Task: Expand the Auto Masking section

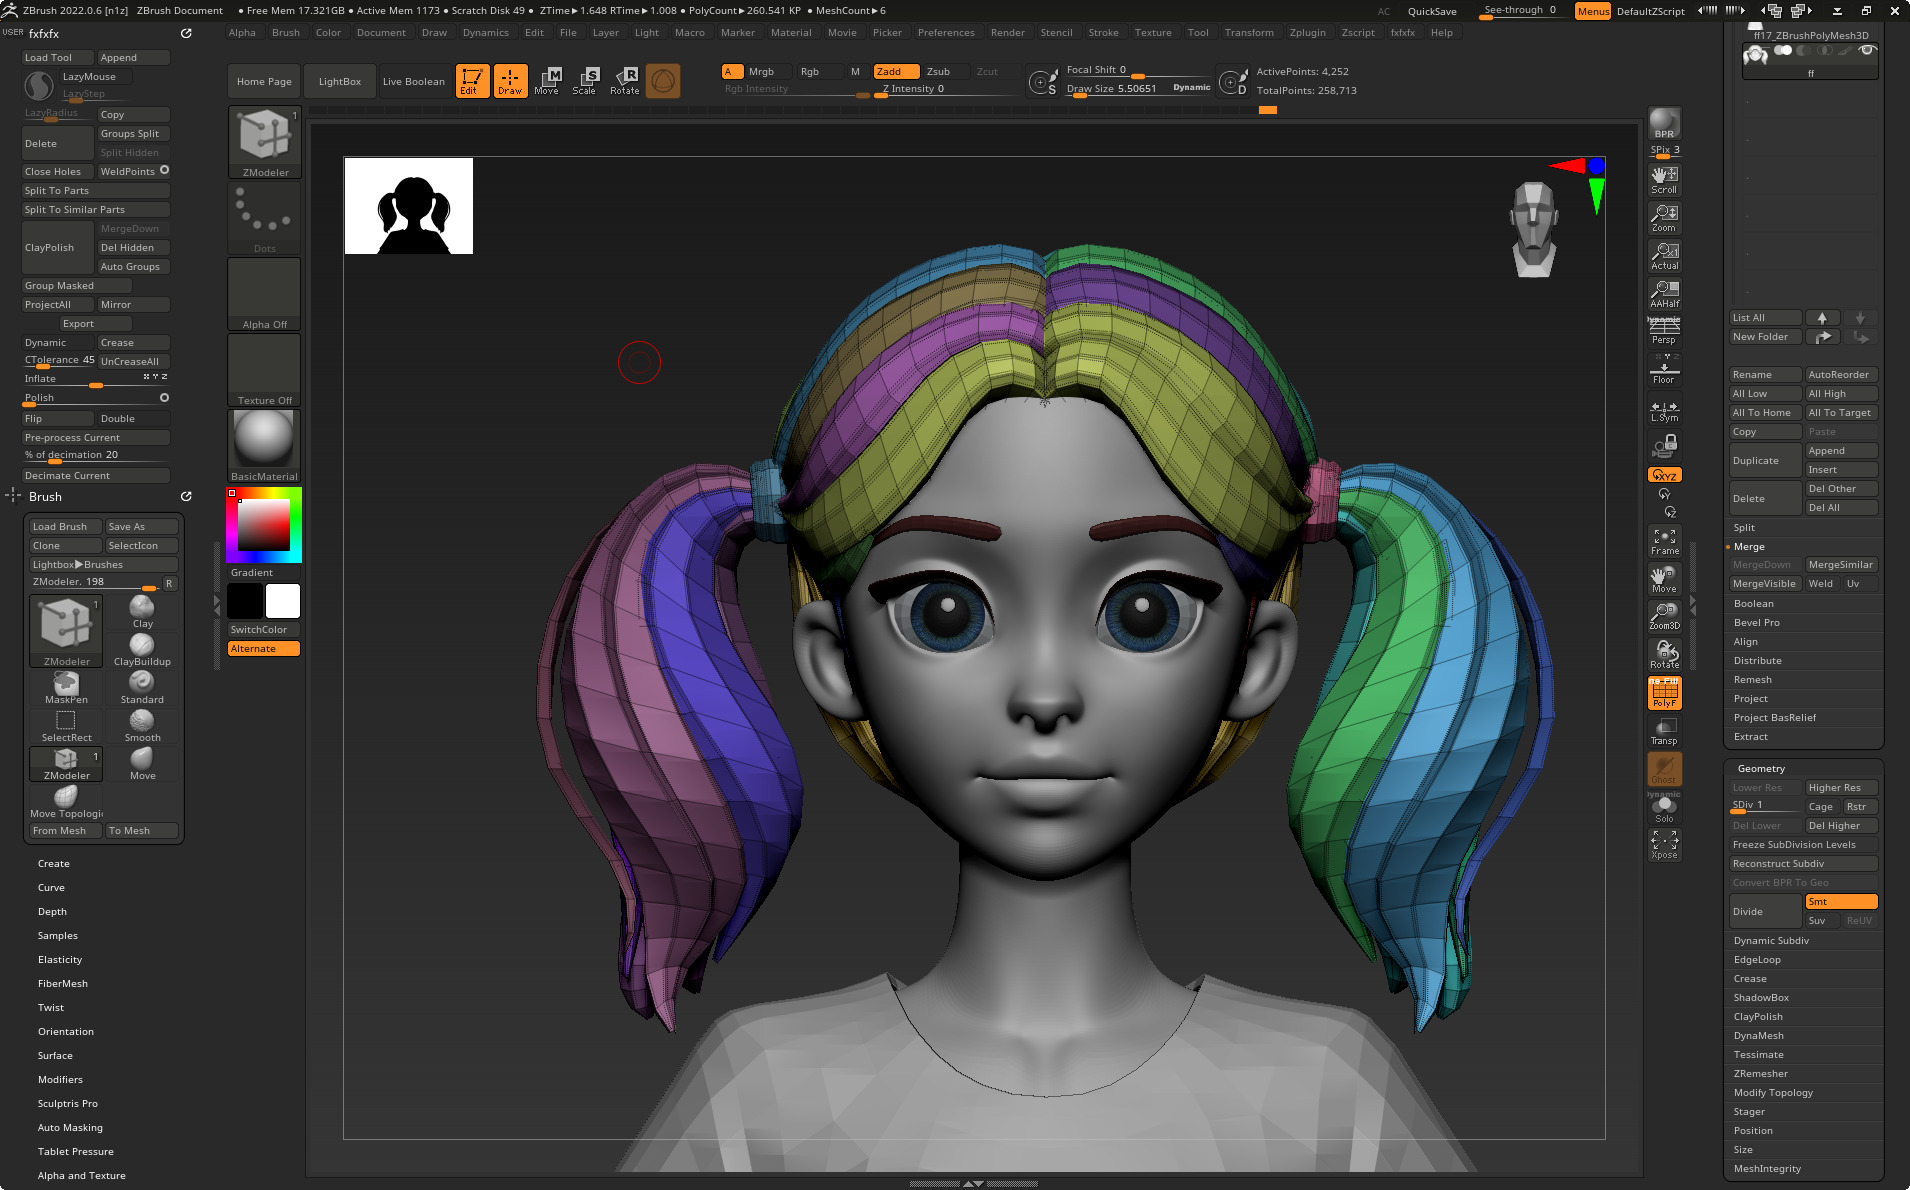Action: tap(70, 1128)
